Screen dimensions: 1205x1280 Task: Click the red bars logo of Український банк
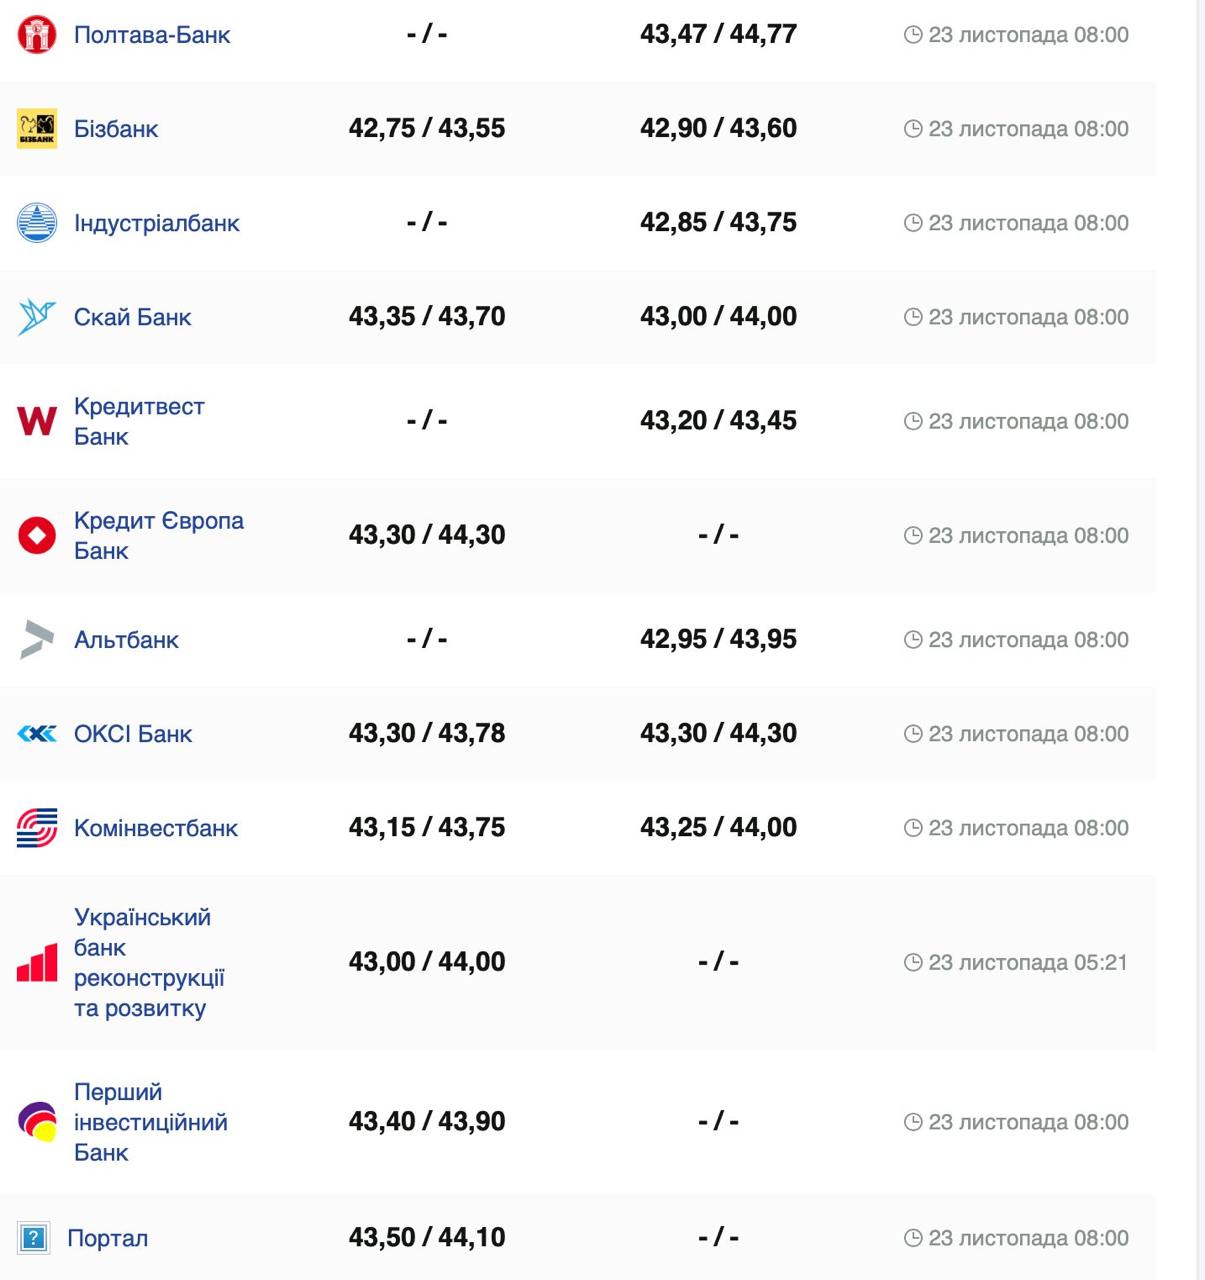click(x=37, y=963)
